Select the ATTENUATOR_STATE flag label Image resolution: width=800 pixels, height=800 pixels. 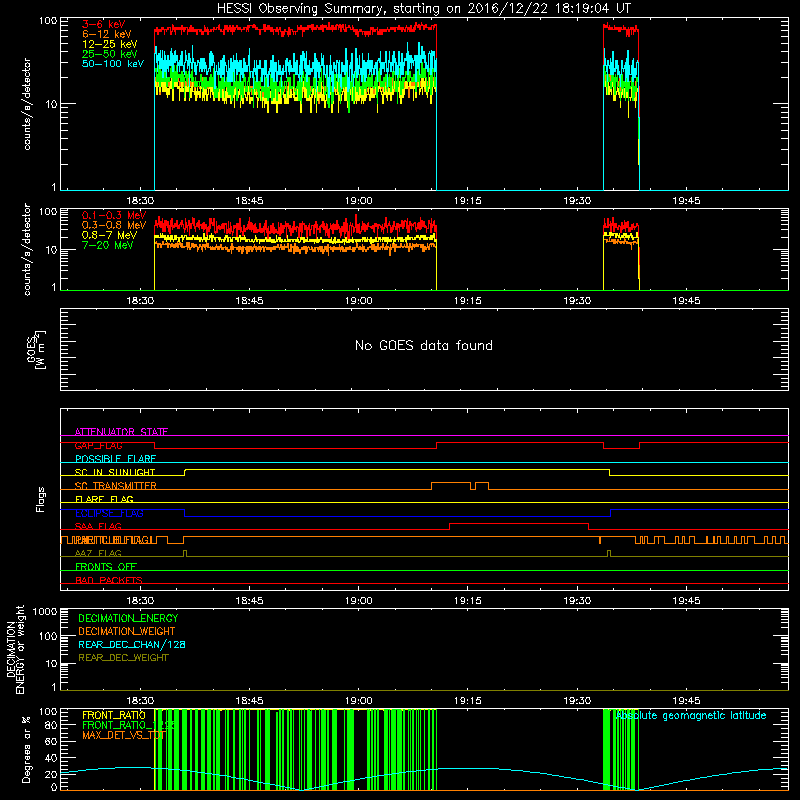tap(121, 432)
